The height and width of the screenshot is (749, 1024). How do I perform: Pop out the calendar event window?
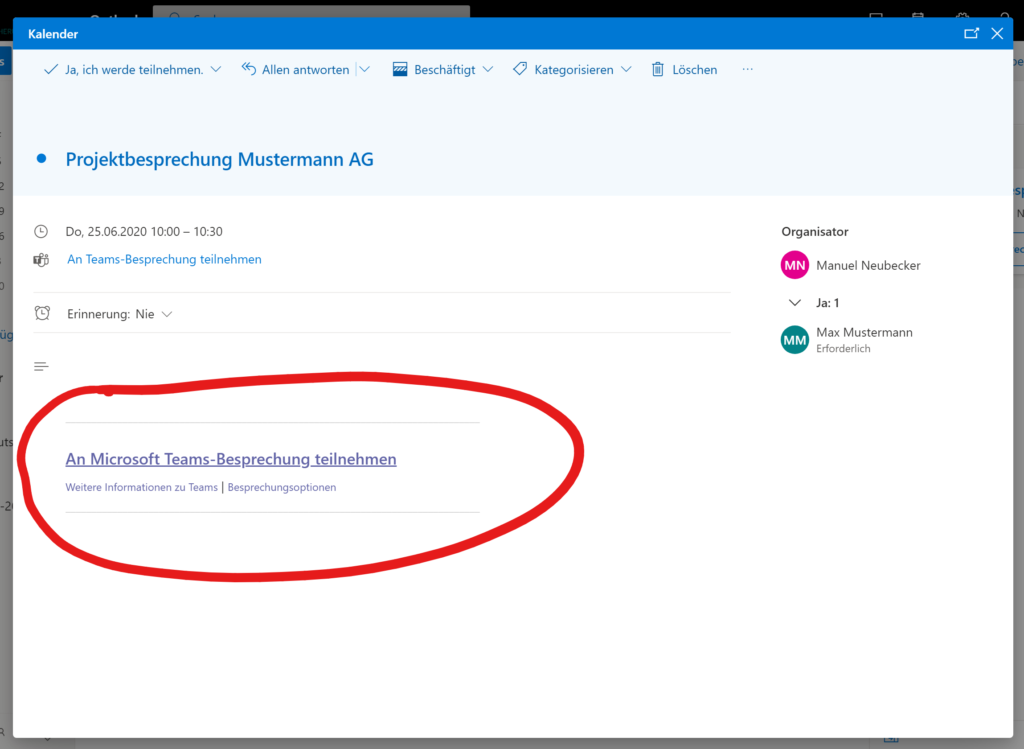[x=972, y=33]
